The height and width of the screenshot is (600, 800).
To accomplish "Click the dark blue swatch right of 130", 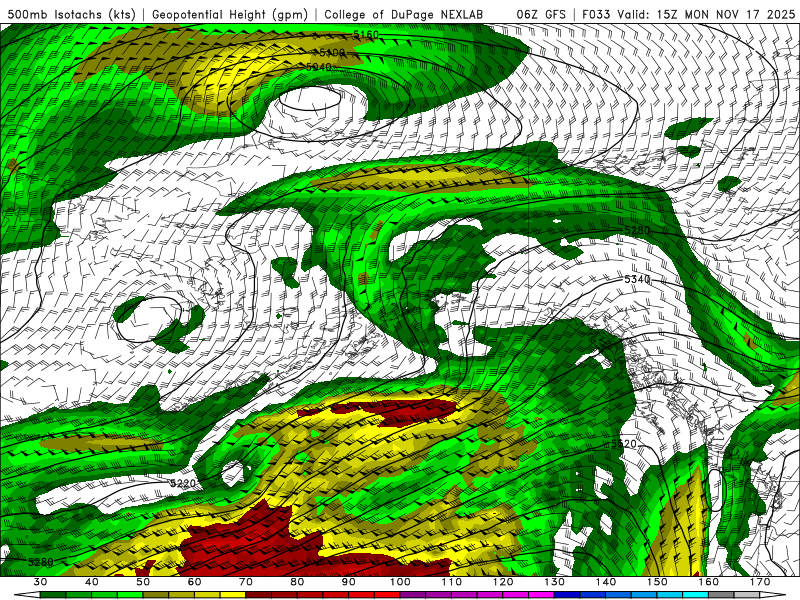I will (x=567, y=595).
